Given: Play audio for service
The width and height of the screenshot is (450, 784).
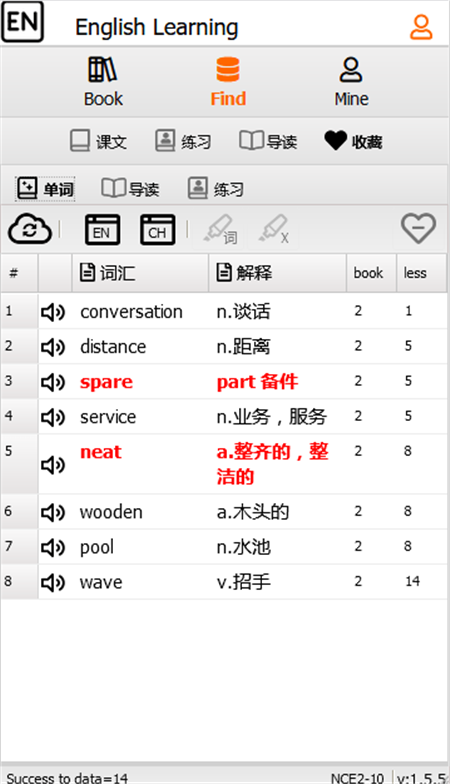Looking at the screenshot, I should 53,418.
